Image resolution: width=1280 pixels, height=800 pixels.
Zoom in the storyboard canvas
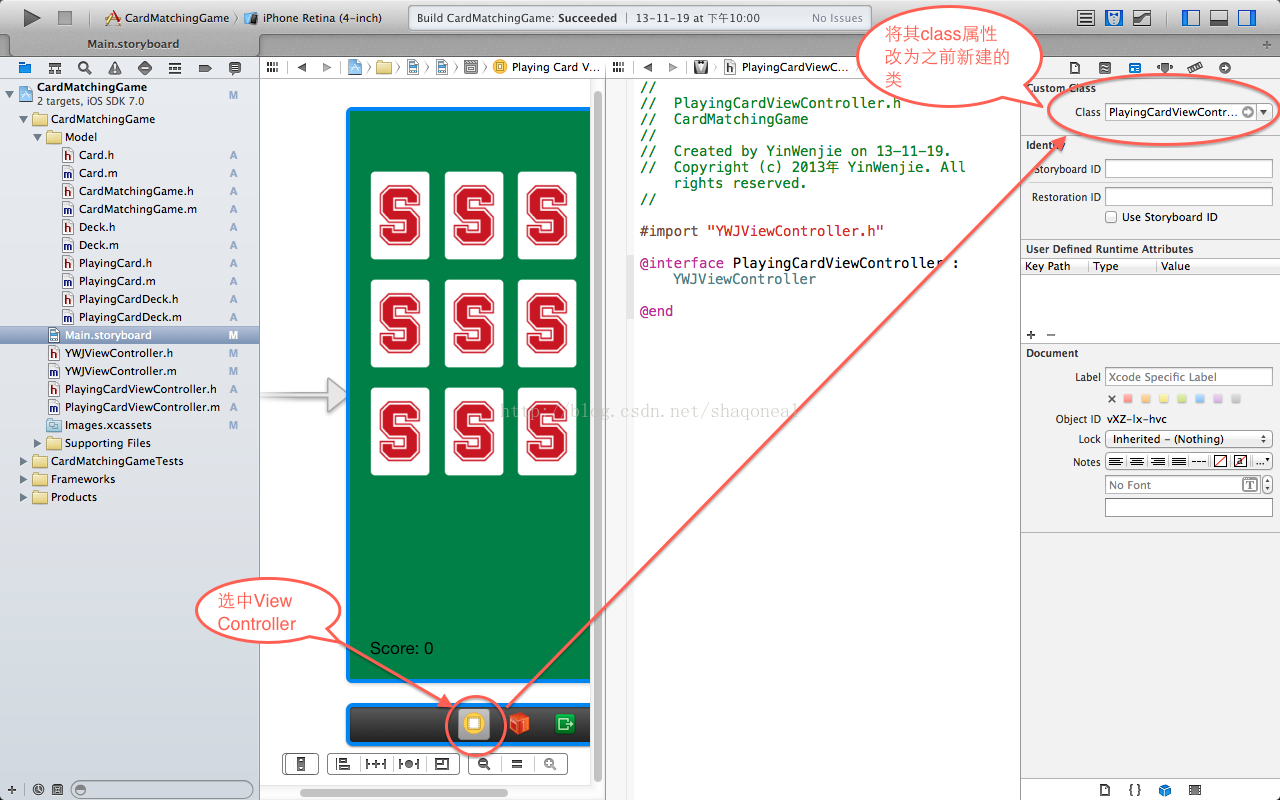pyautogui.click(x=550, y=764)
